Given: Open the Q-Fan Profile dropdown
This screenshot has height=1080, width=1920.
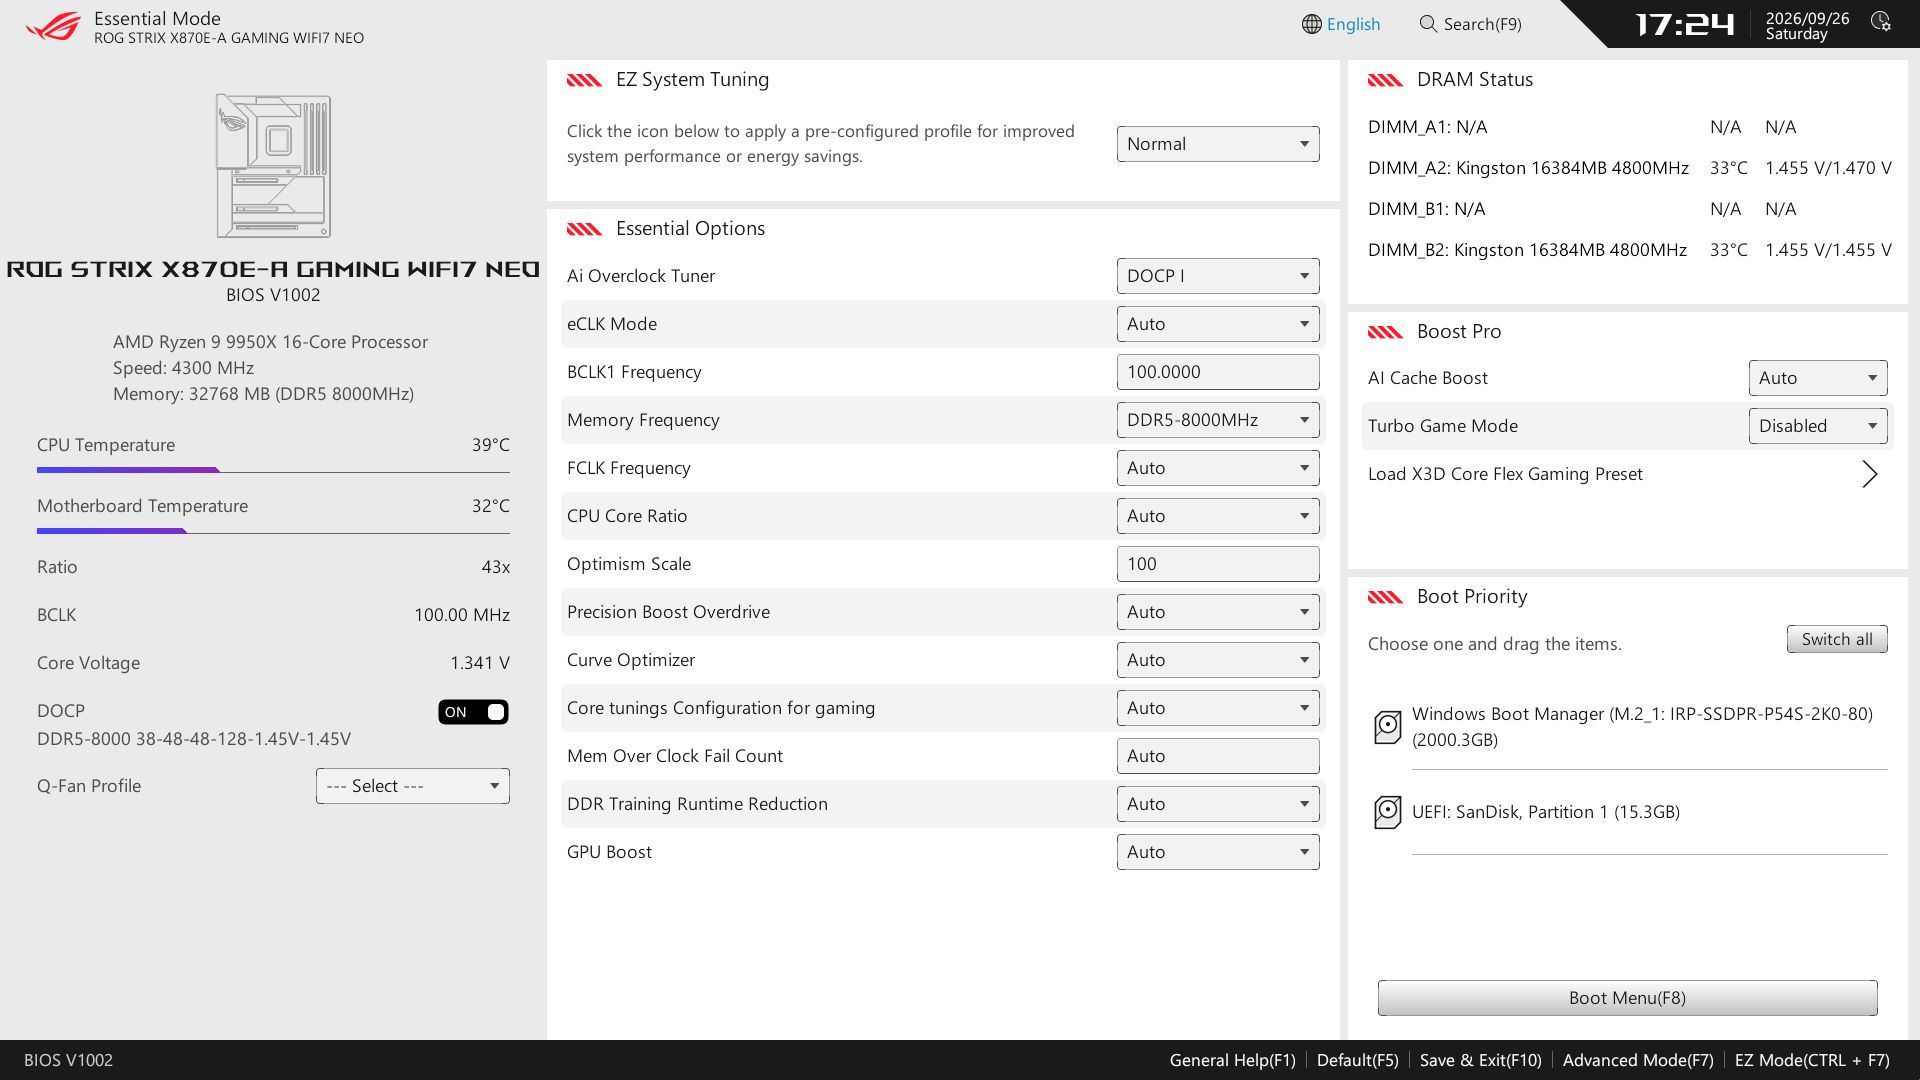Looking at the screenshot, I should point(412,786).
